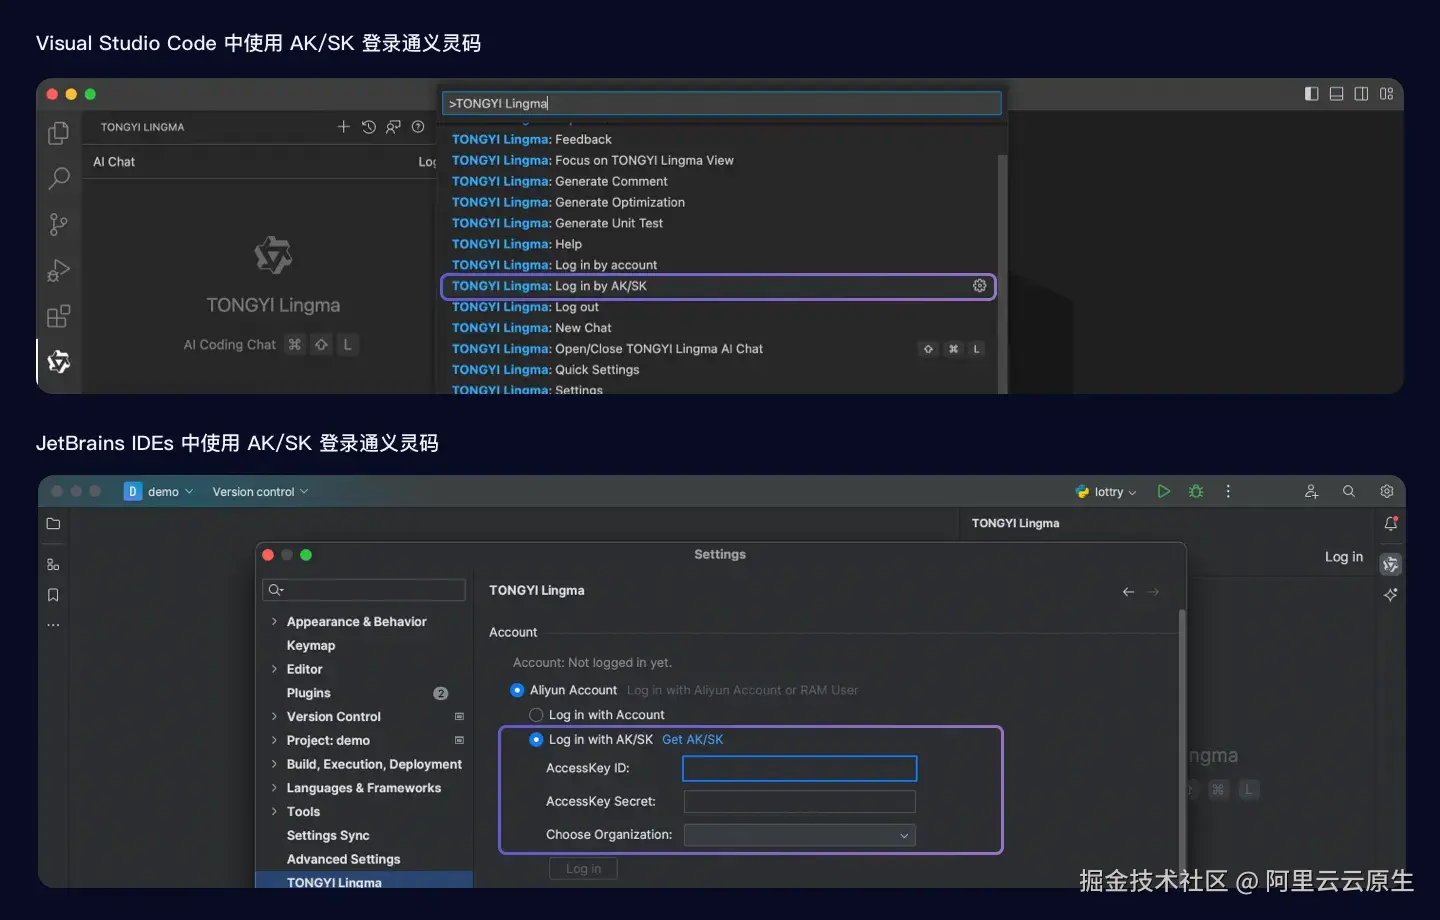Open the Explorer icon in VS Code activity bar
1440x920 pixels.
pos(59,133)
